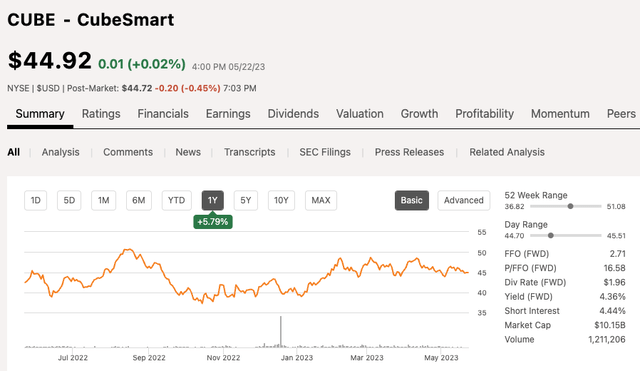Show Comments feed
This screenshot has width=640, height=371.
pos(128,152)
